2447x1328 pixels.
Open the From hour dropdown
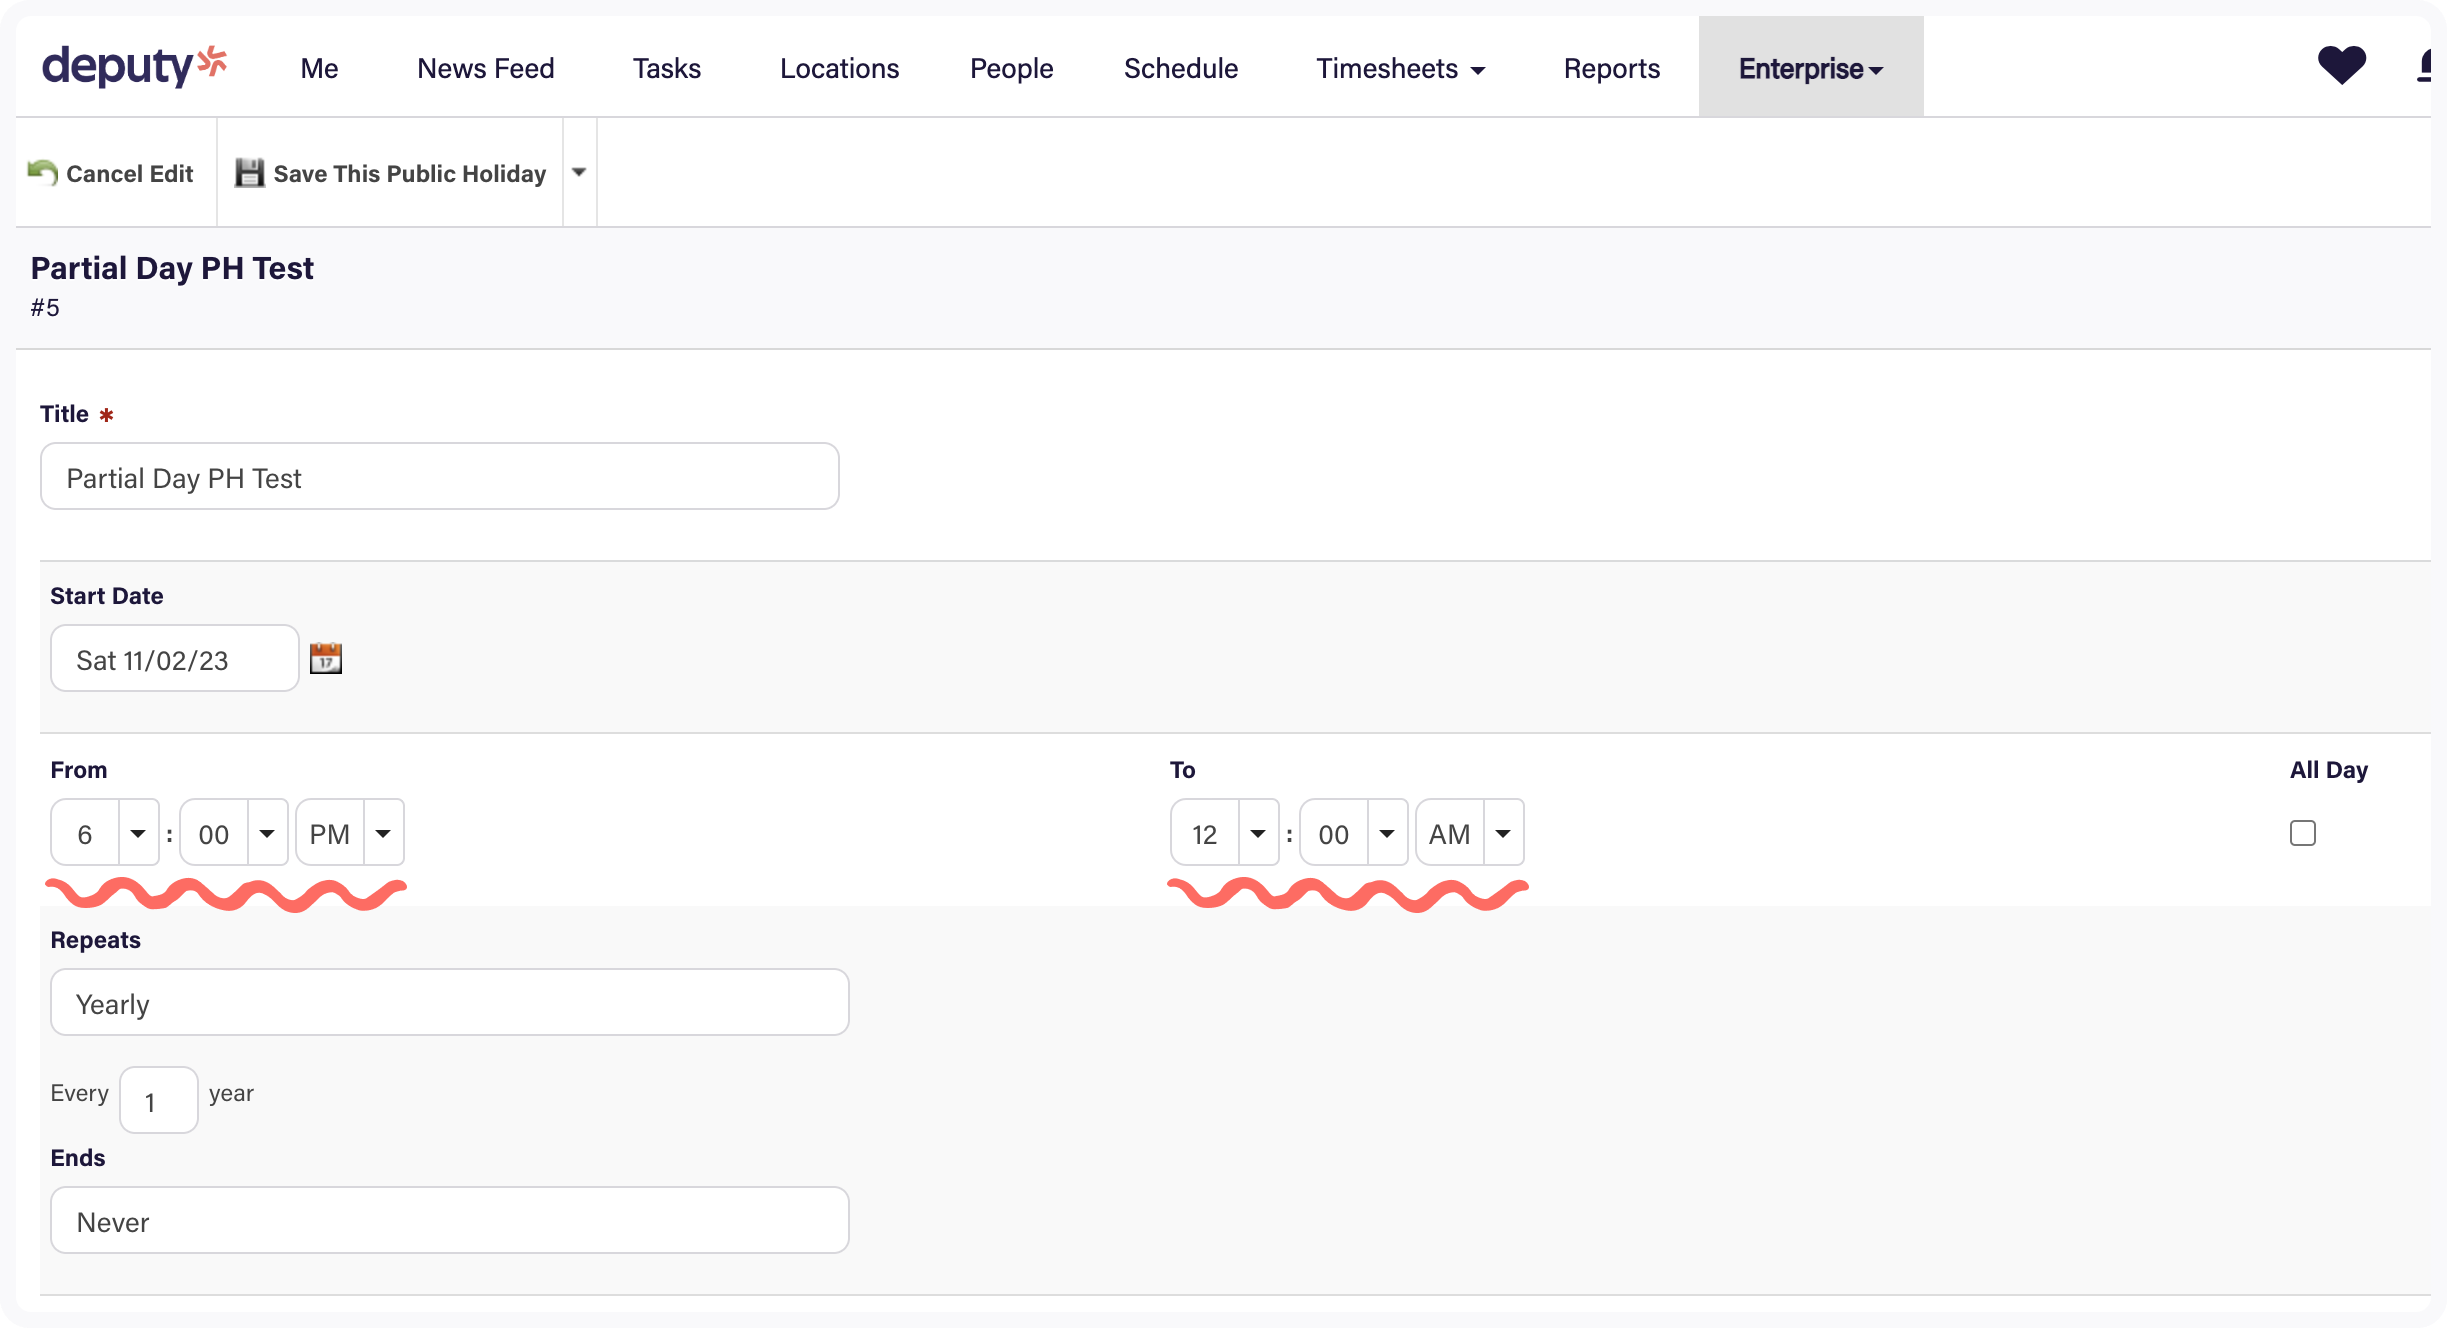(x=138, y=833)
